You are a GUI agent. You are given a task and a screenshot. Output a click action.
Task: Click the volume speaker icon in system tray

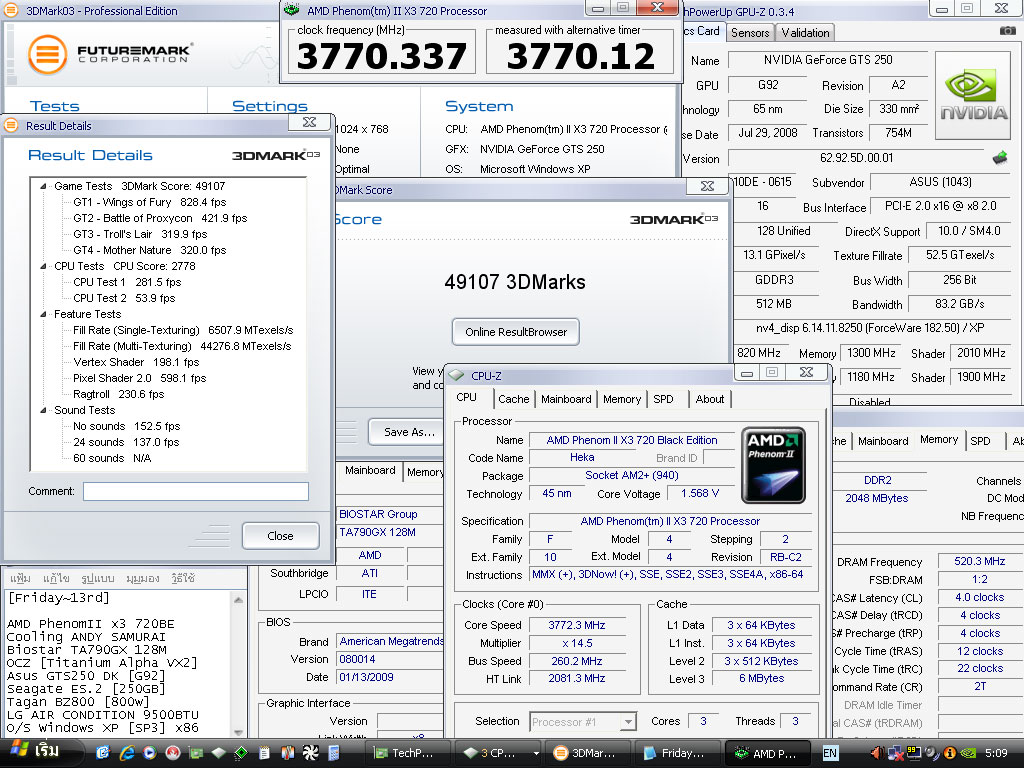tap(877, 753)
